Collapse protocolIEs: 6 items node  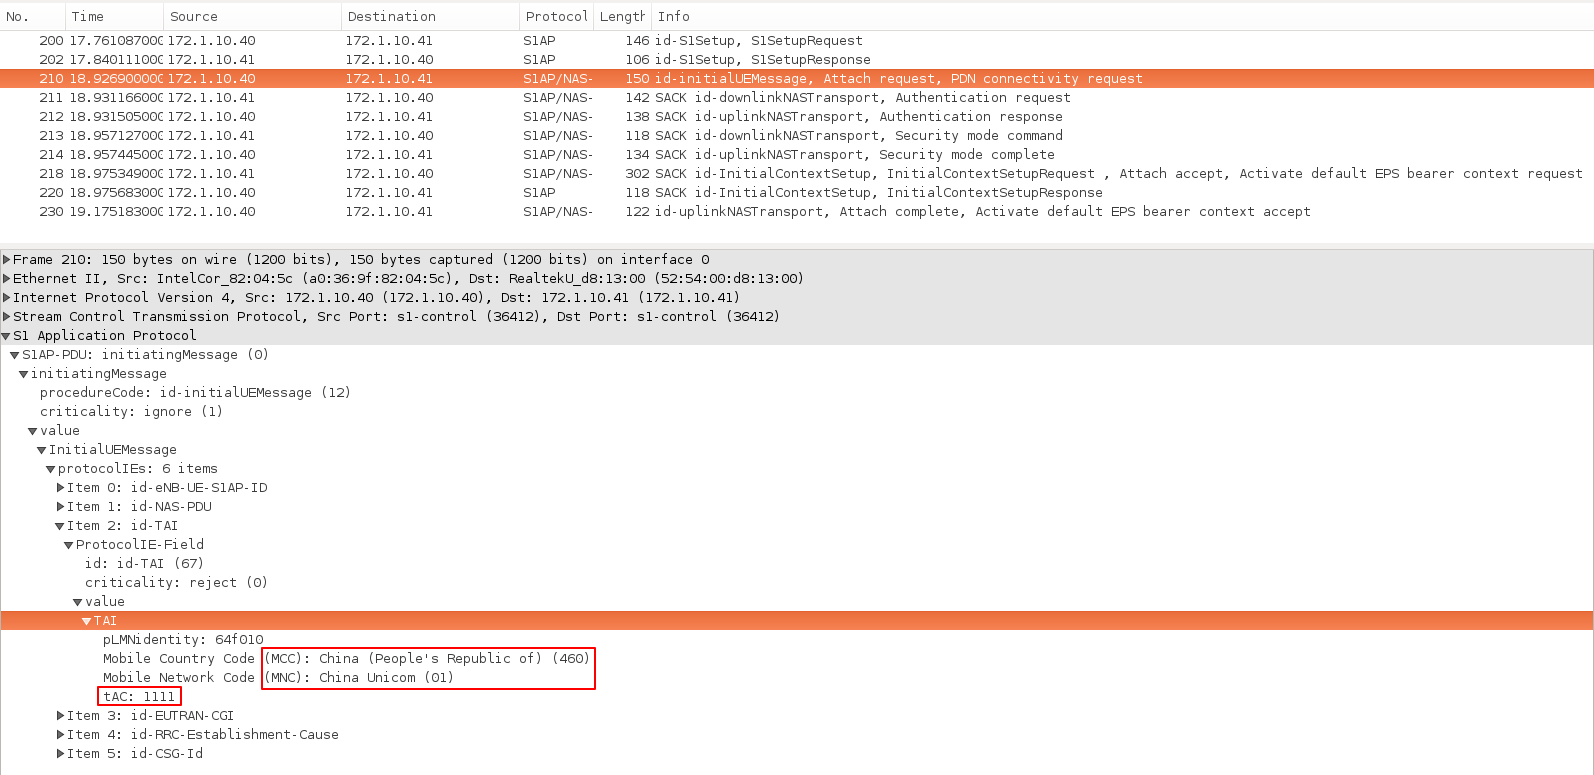(51, 469)
